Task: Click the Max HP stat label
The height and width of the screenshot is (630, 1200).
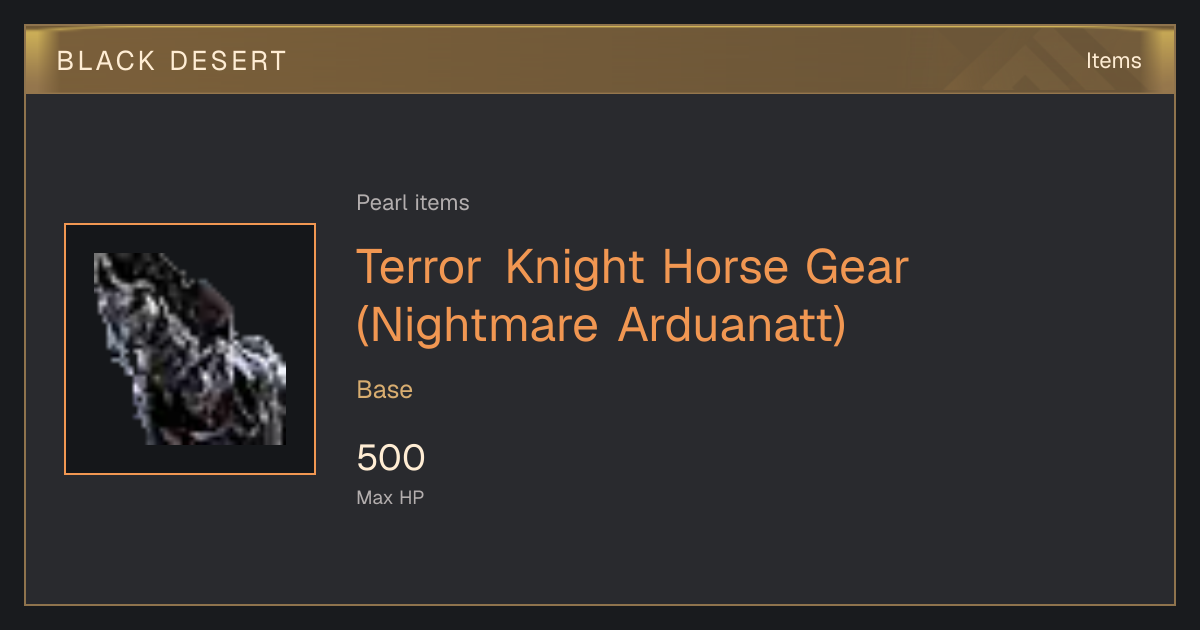Action: pyautogui.click(x=391, y=497)
